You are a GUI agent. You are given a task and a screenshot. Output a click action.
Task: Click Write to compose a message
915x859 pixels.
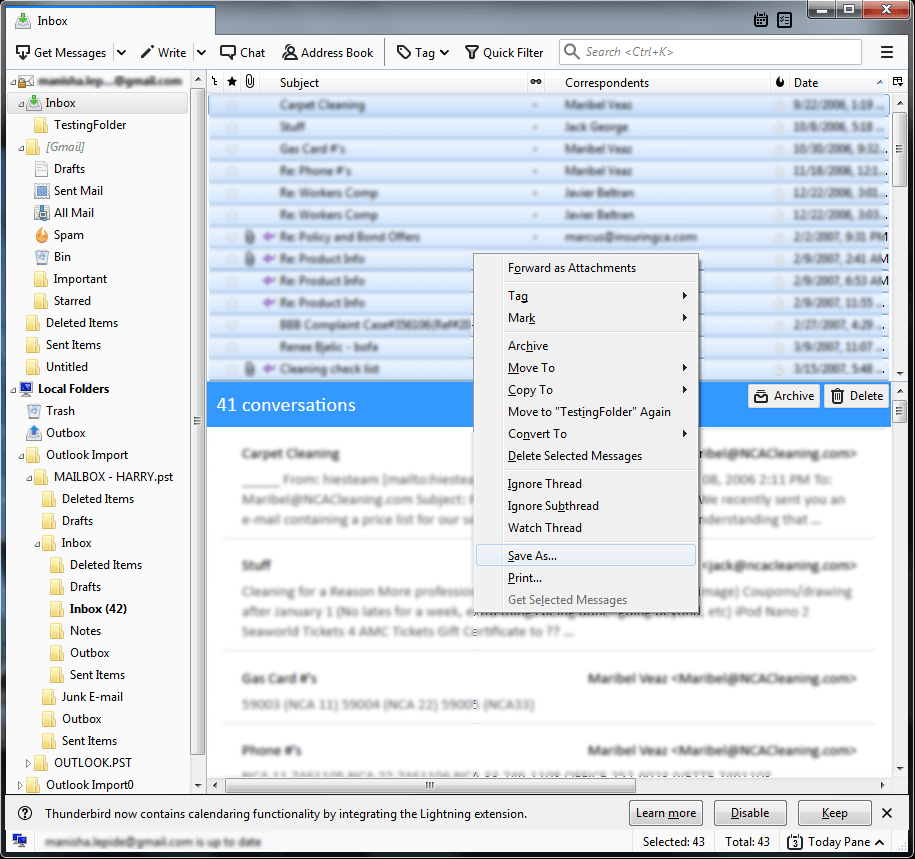pyautogui.click(x=163, y=53)
